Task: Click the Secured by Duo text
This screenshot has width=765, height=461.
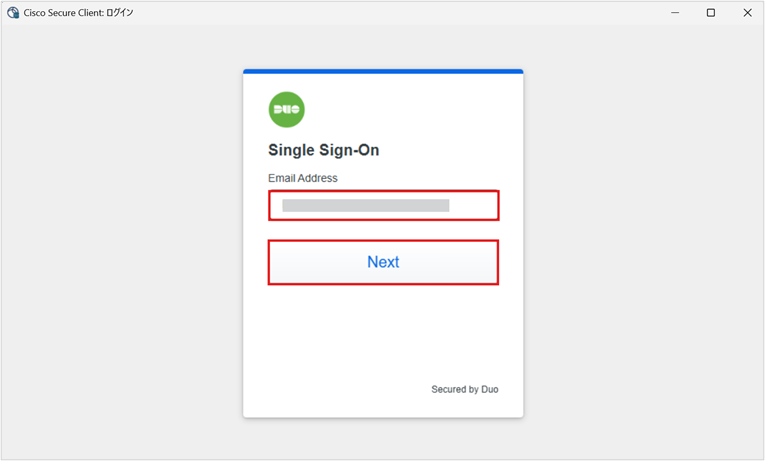Action: [464, 389]
